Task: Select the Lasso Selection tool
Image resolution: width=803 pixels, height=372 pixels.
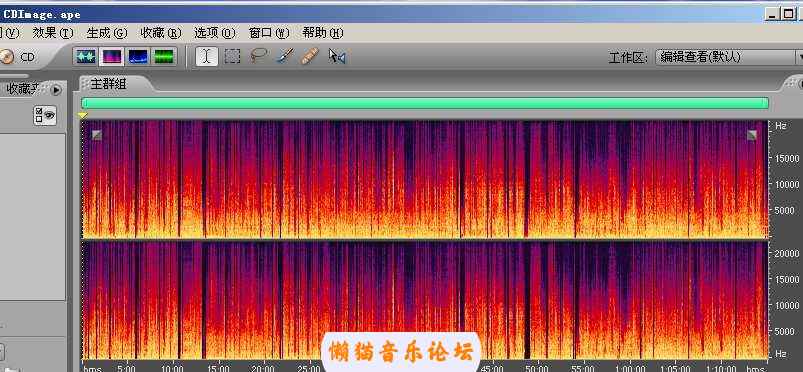Action: [259, 56]
